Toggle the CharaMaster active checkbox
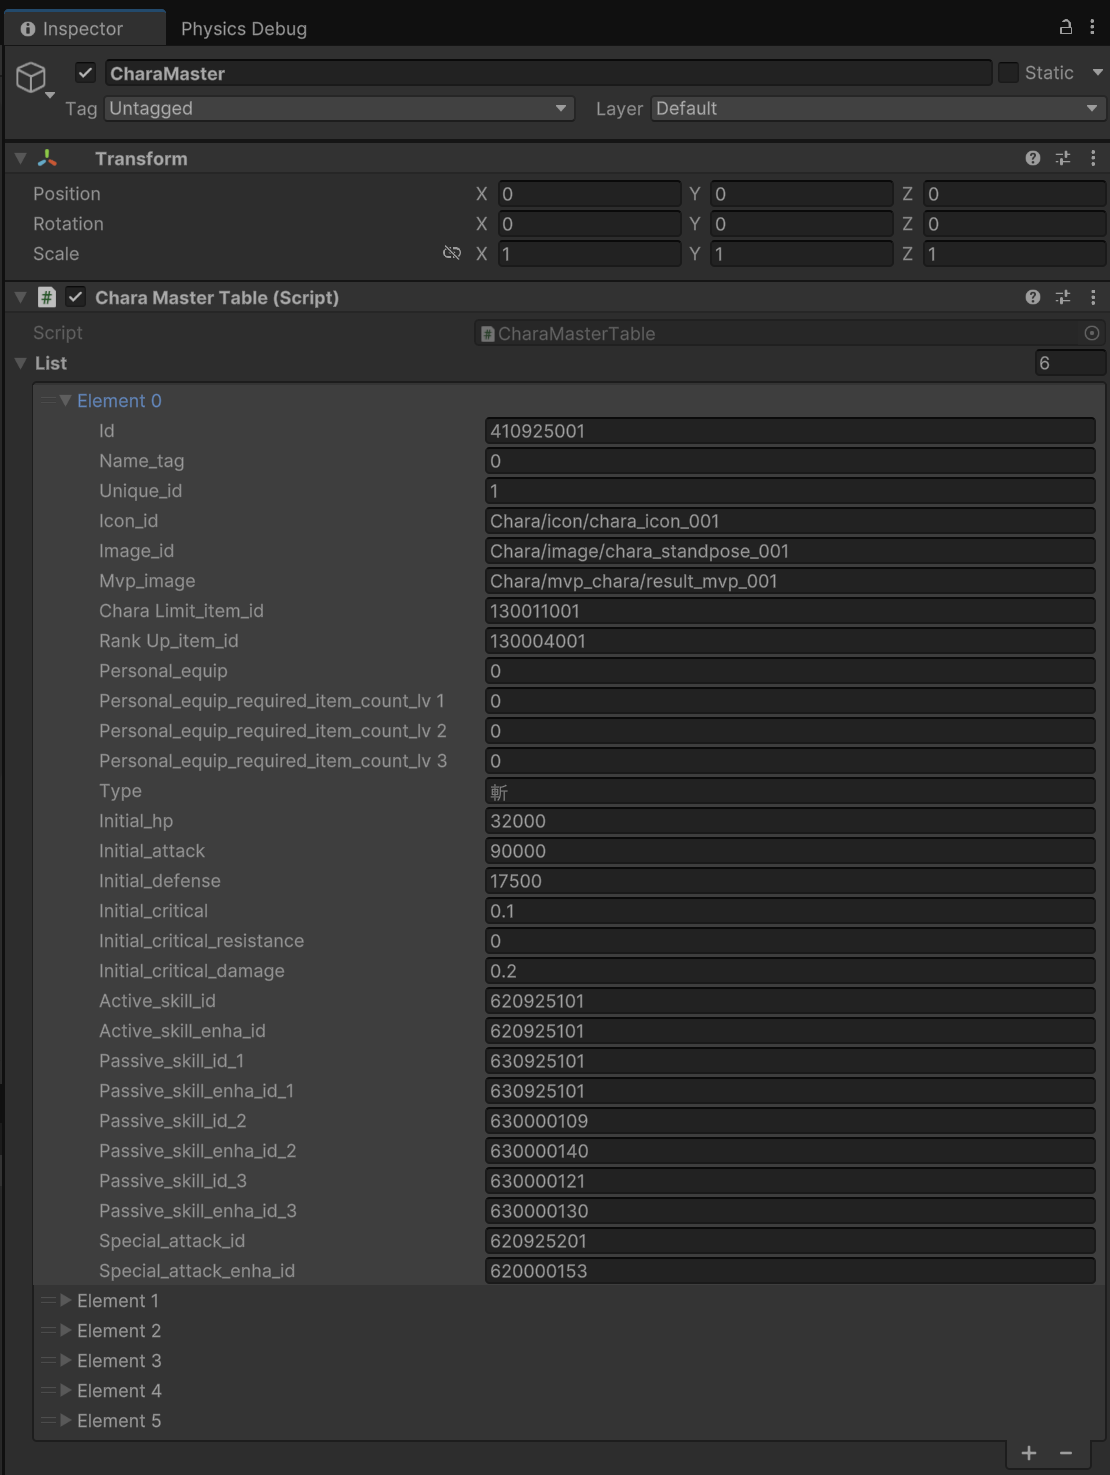The image size is (1110, 1475). [x=86, y=73]
